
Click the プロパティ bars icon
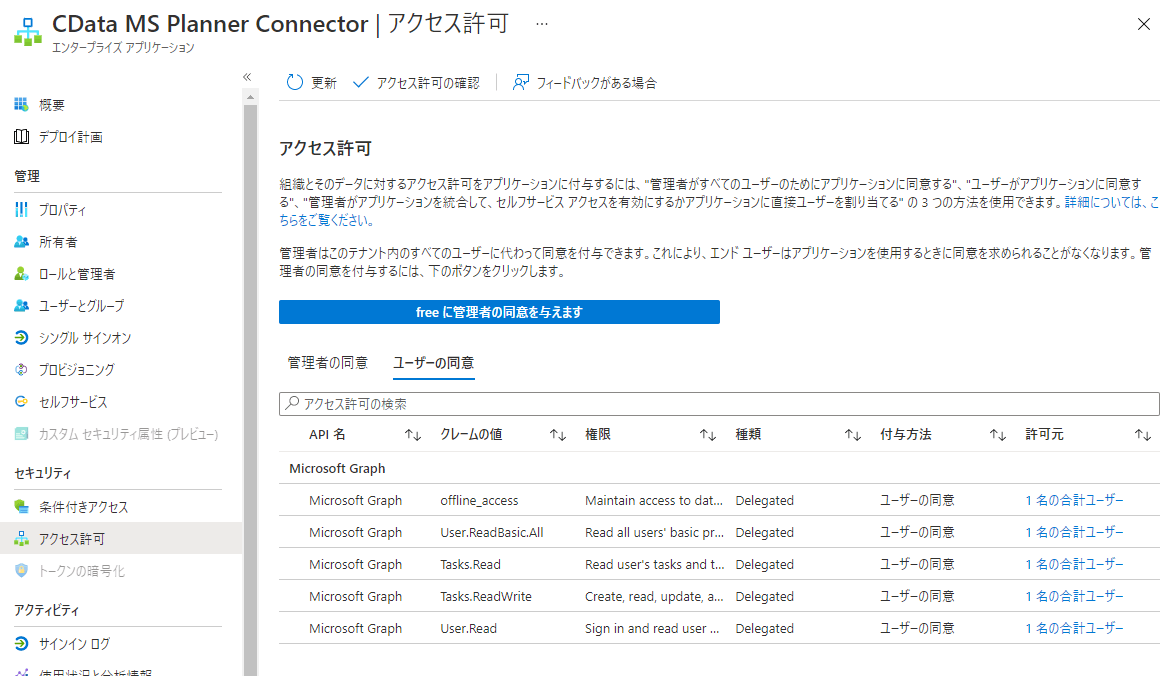point(22,210)
